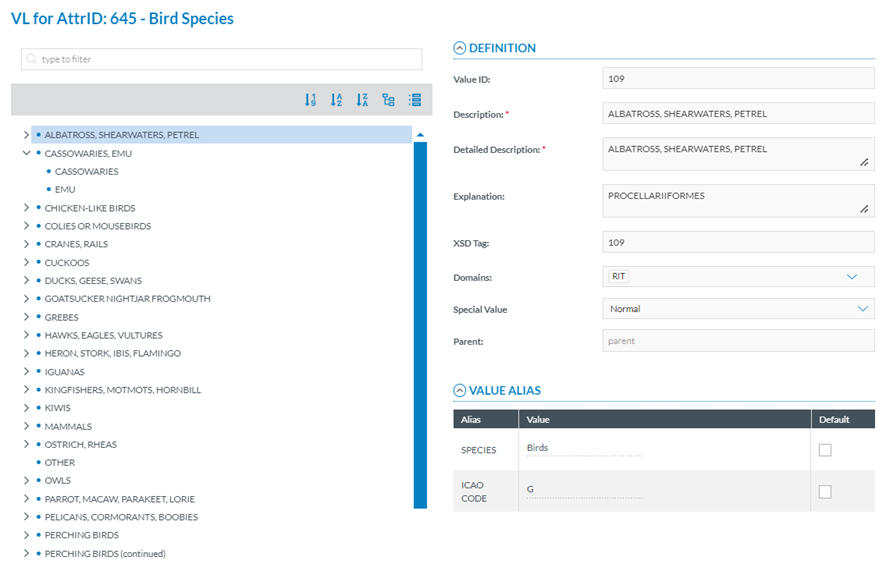Collapse the DEFINITION section
Image resolution: width=886 pixels, height=564 pixels.
click(460, 48)
